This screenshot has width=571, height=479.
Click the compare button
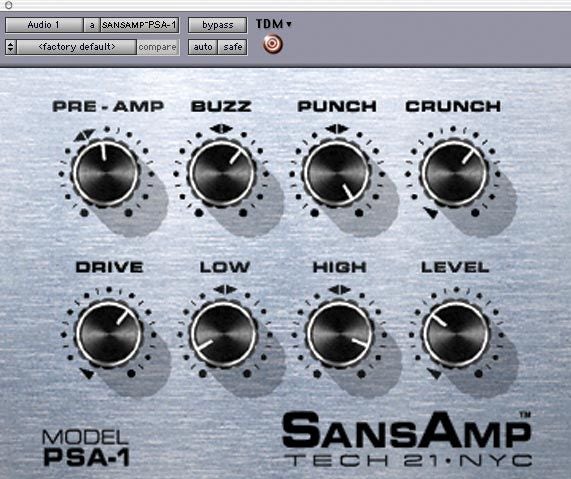158,47
